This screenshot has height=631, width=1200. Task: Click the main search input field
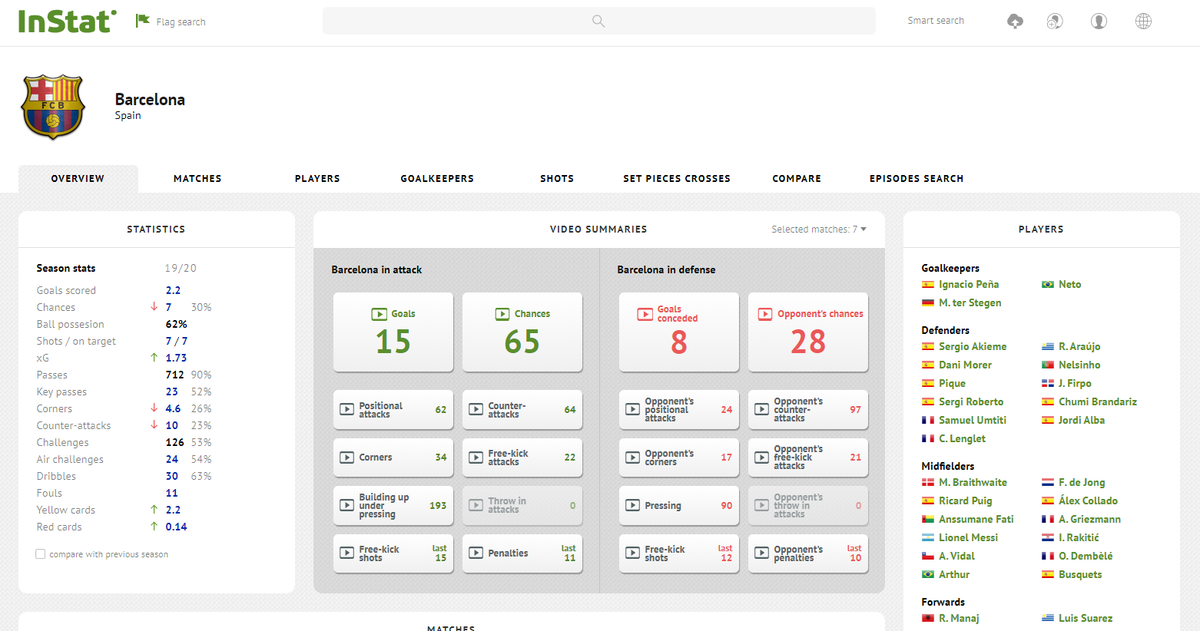click(598, 21)
